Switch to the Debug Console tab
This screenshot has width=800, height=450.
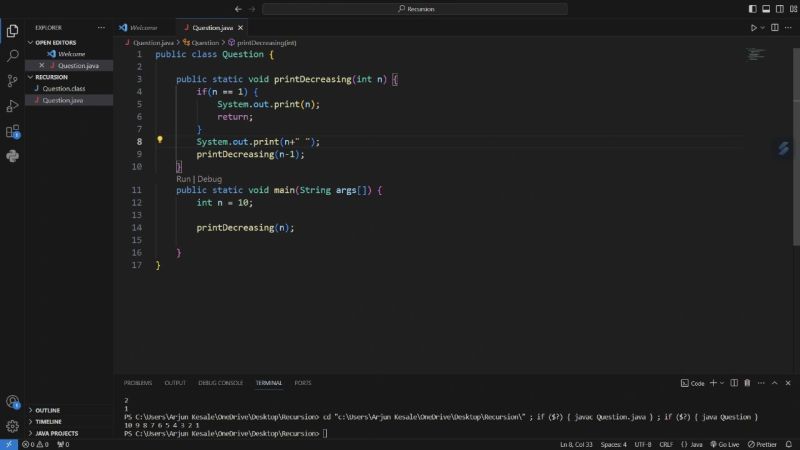[220, 383]
